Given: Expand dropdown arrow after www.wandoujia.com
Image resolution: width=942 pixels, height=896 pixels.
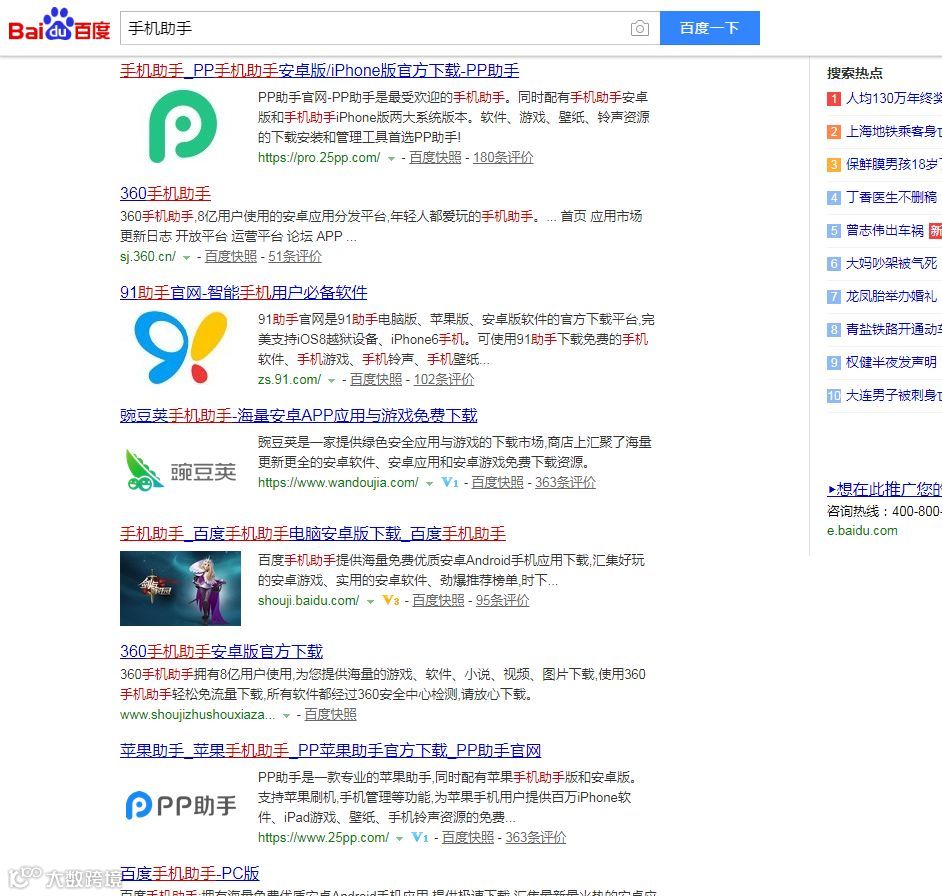Looking at the screenshot, I should (429, 484).
